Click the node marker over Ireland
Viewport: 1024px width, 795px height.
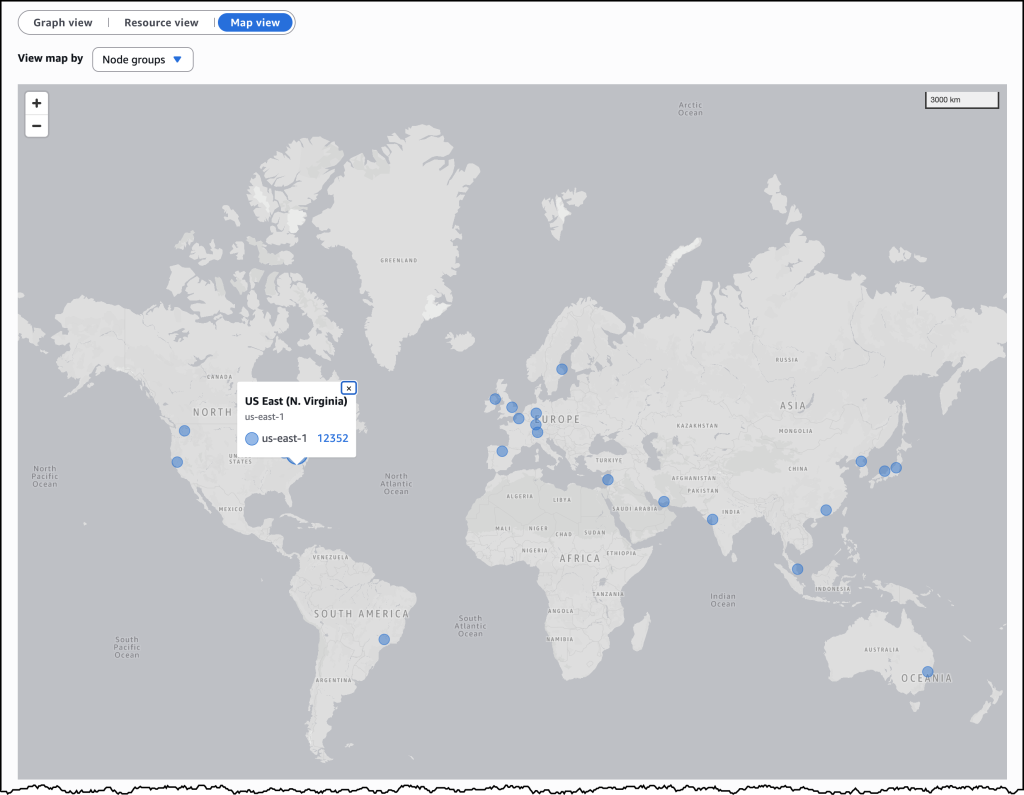click(493, 399)
